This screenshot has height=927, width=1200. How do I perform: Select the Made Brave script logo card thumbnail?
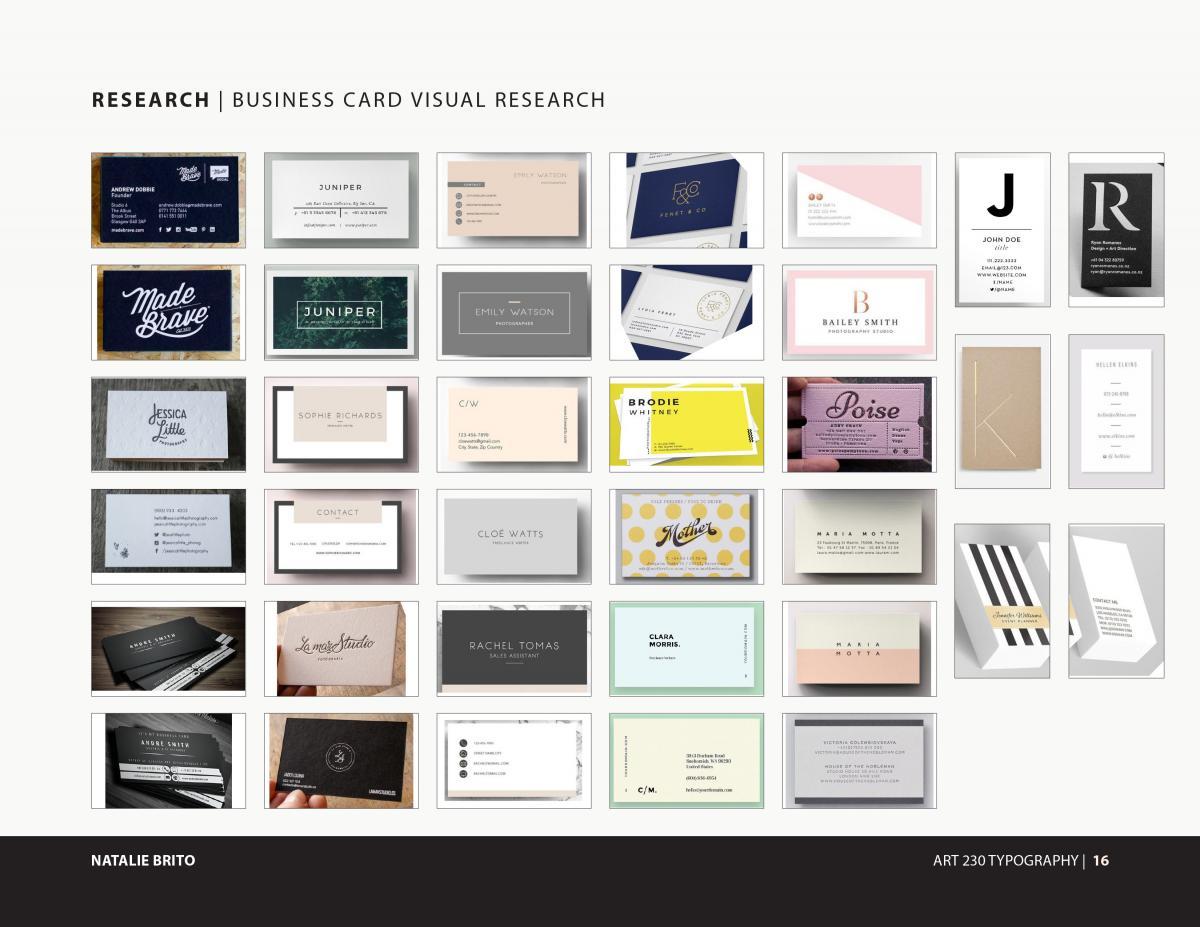[x=167, y=311]
